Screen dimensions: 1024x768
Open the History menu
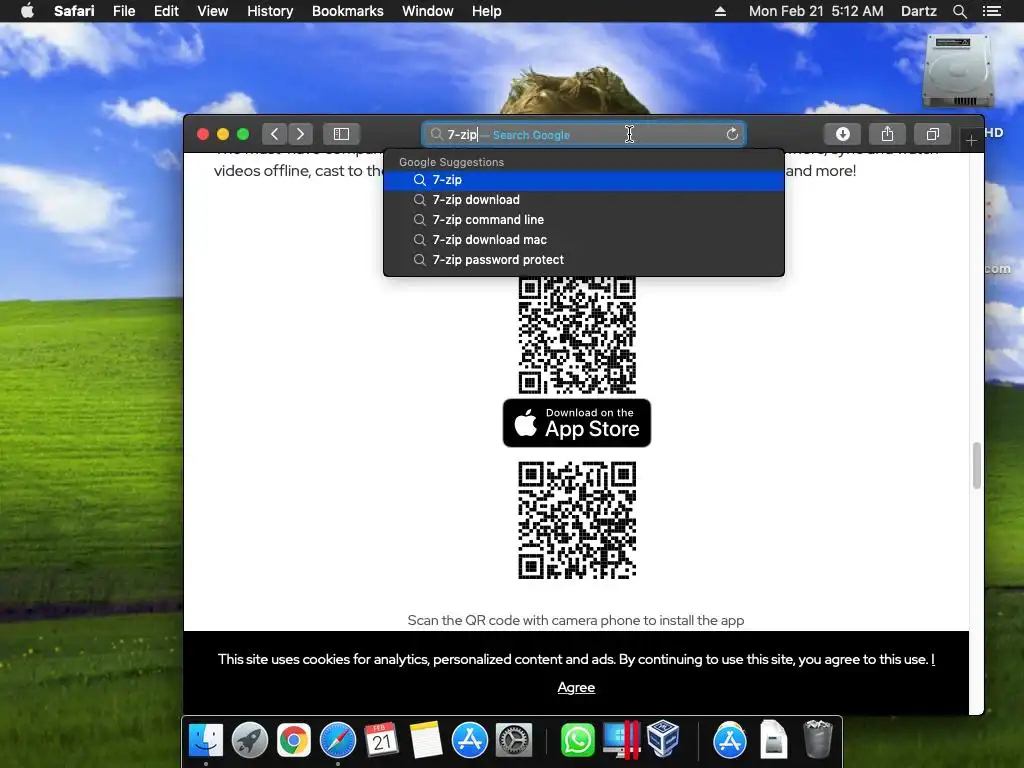pos(270,11)
